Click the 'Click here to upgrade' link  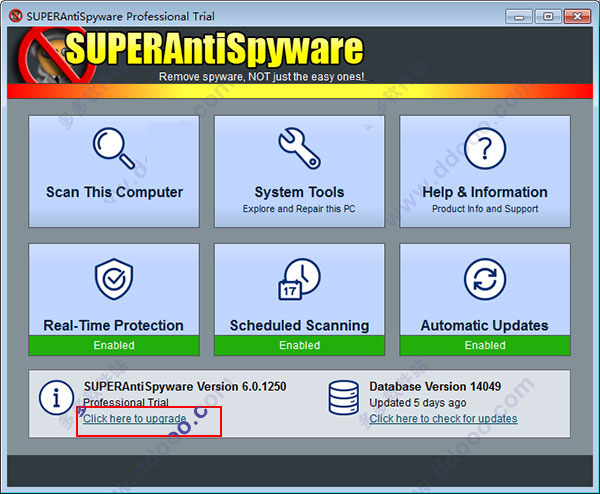tap(135, 419)
